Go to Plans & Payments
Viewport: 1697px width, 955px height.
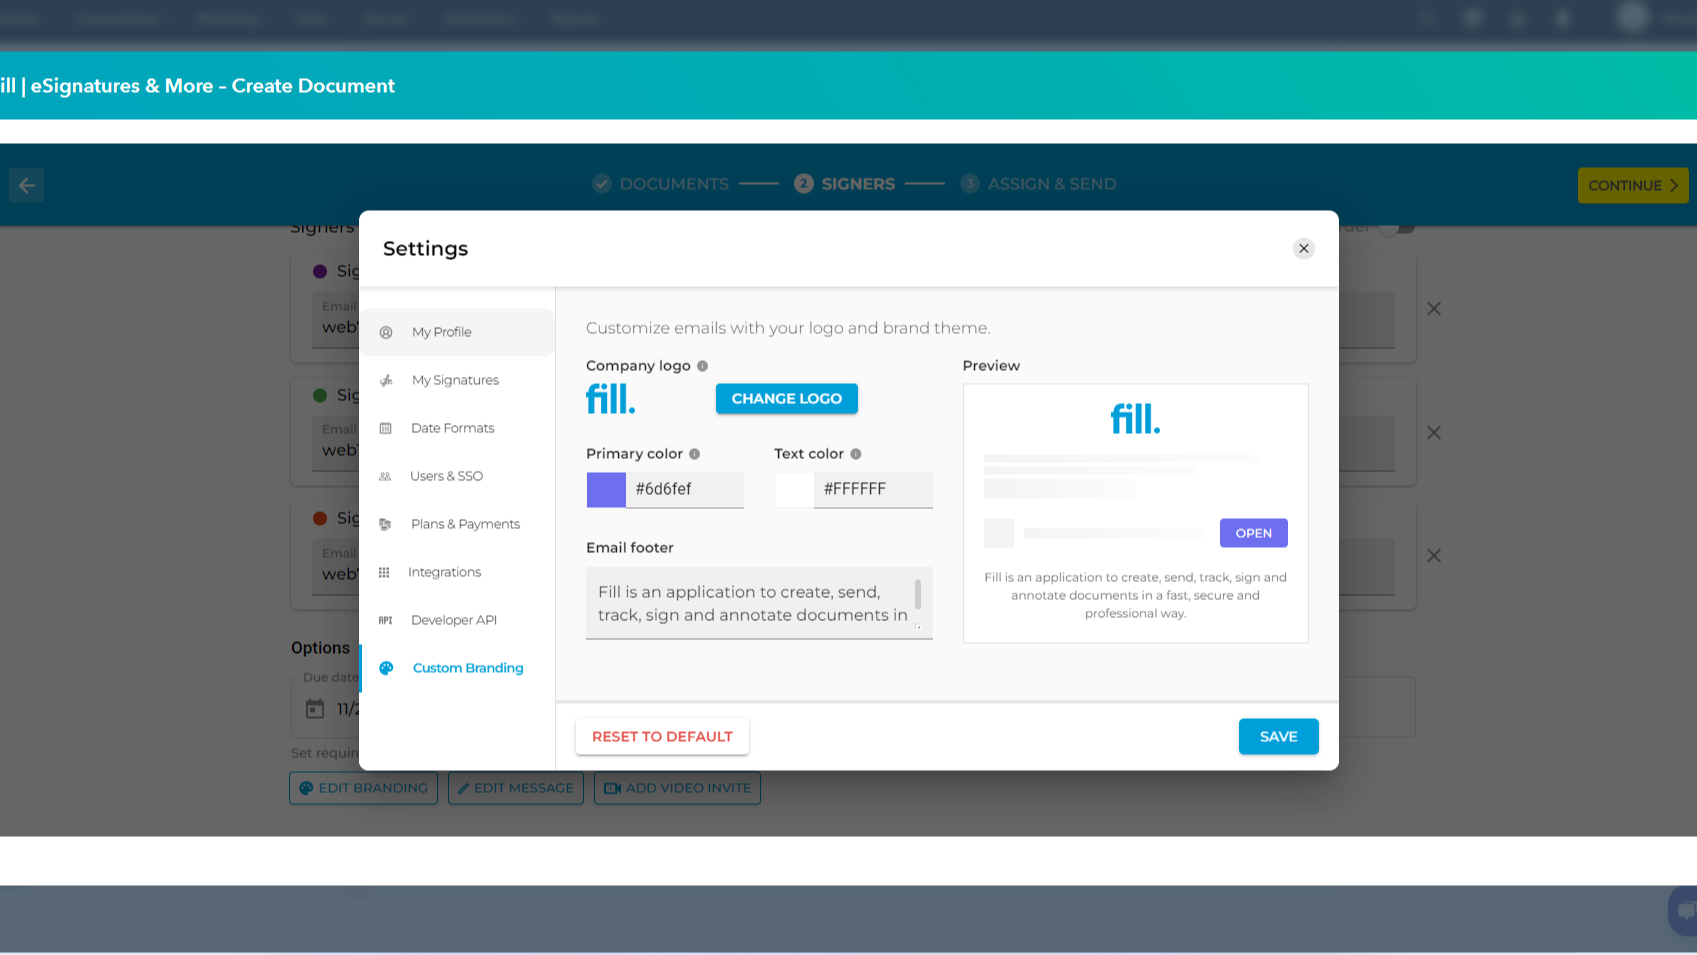(465, 524)
